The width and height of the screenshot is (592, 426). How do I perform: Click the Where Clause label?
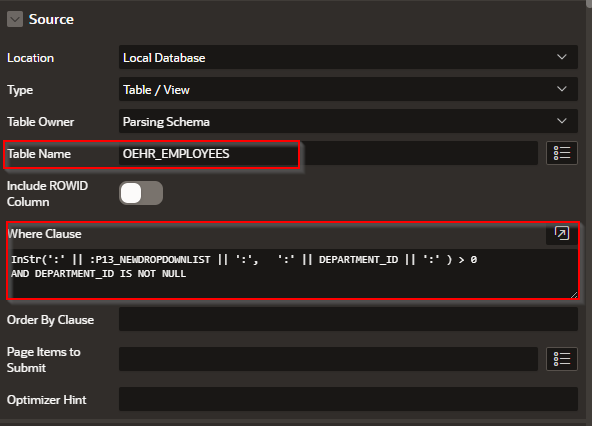(44, 234)
